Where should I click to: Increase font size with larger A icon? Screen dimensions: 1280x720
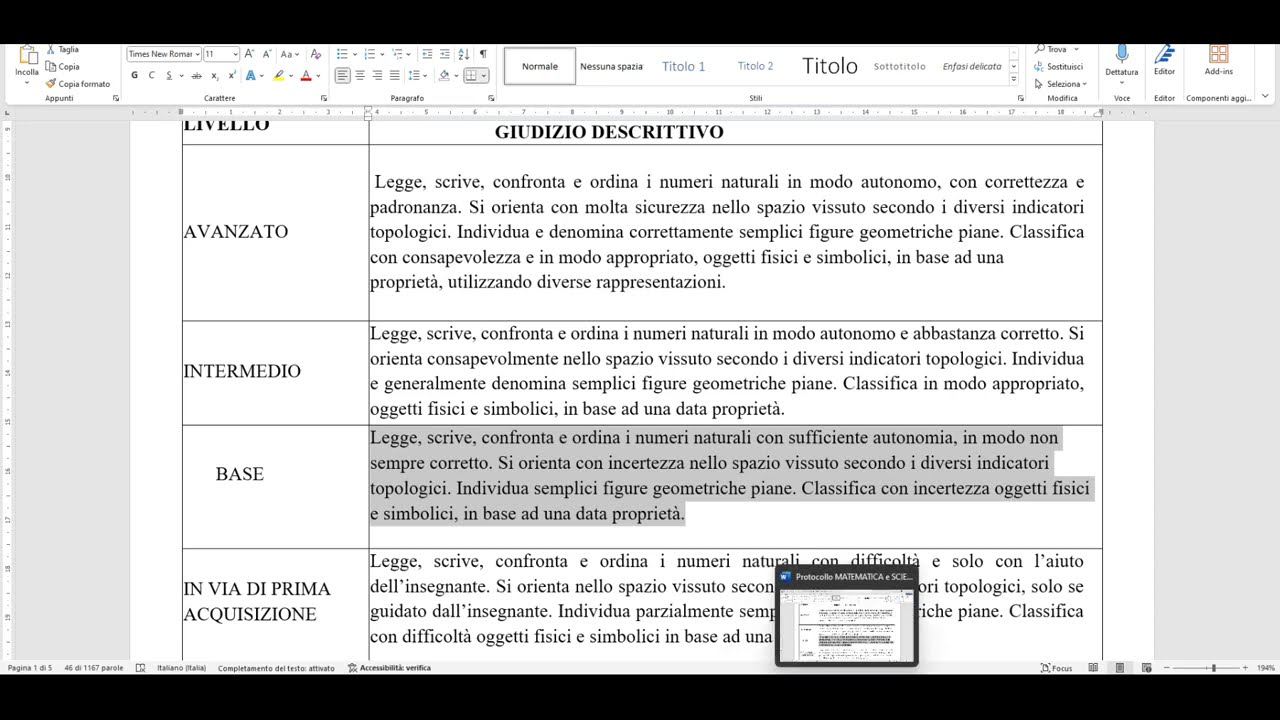pos(249,54)
